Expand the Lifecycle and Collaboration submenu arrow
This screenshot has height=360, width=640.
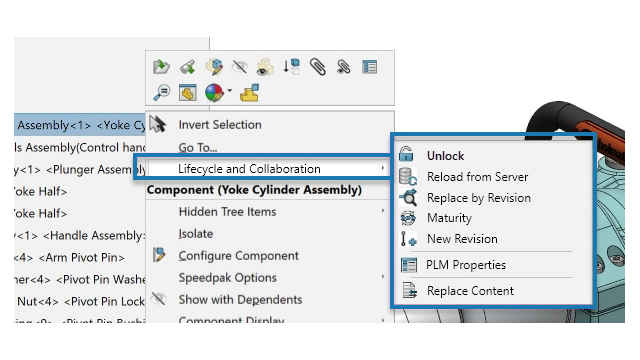(x=382, y=168)
